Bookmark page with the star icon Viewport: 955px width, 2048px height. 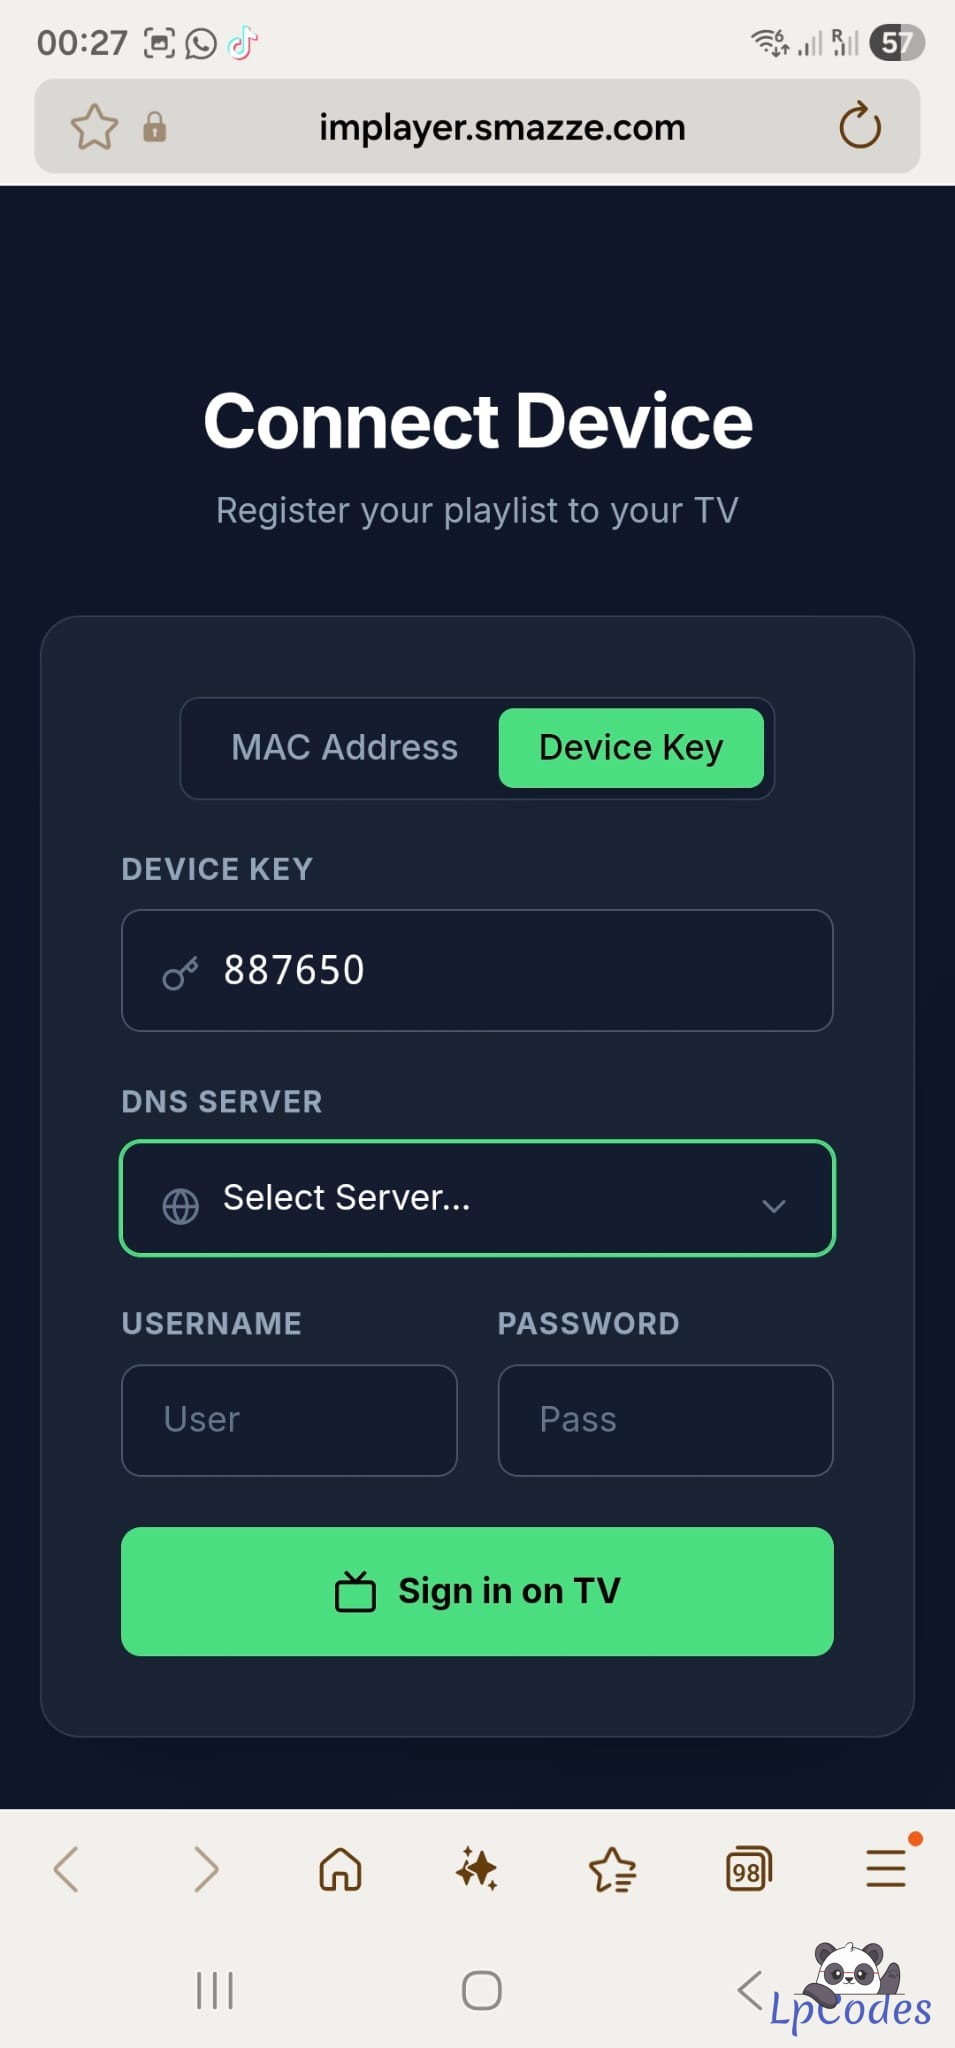click(94, 127)
